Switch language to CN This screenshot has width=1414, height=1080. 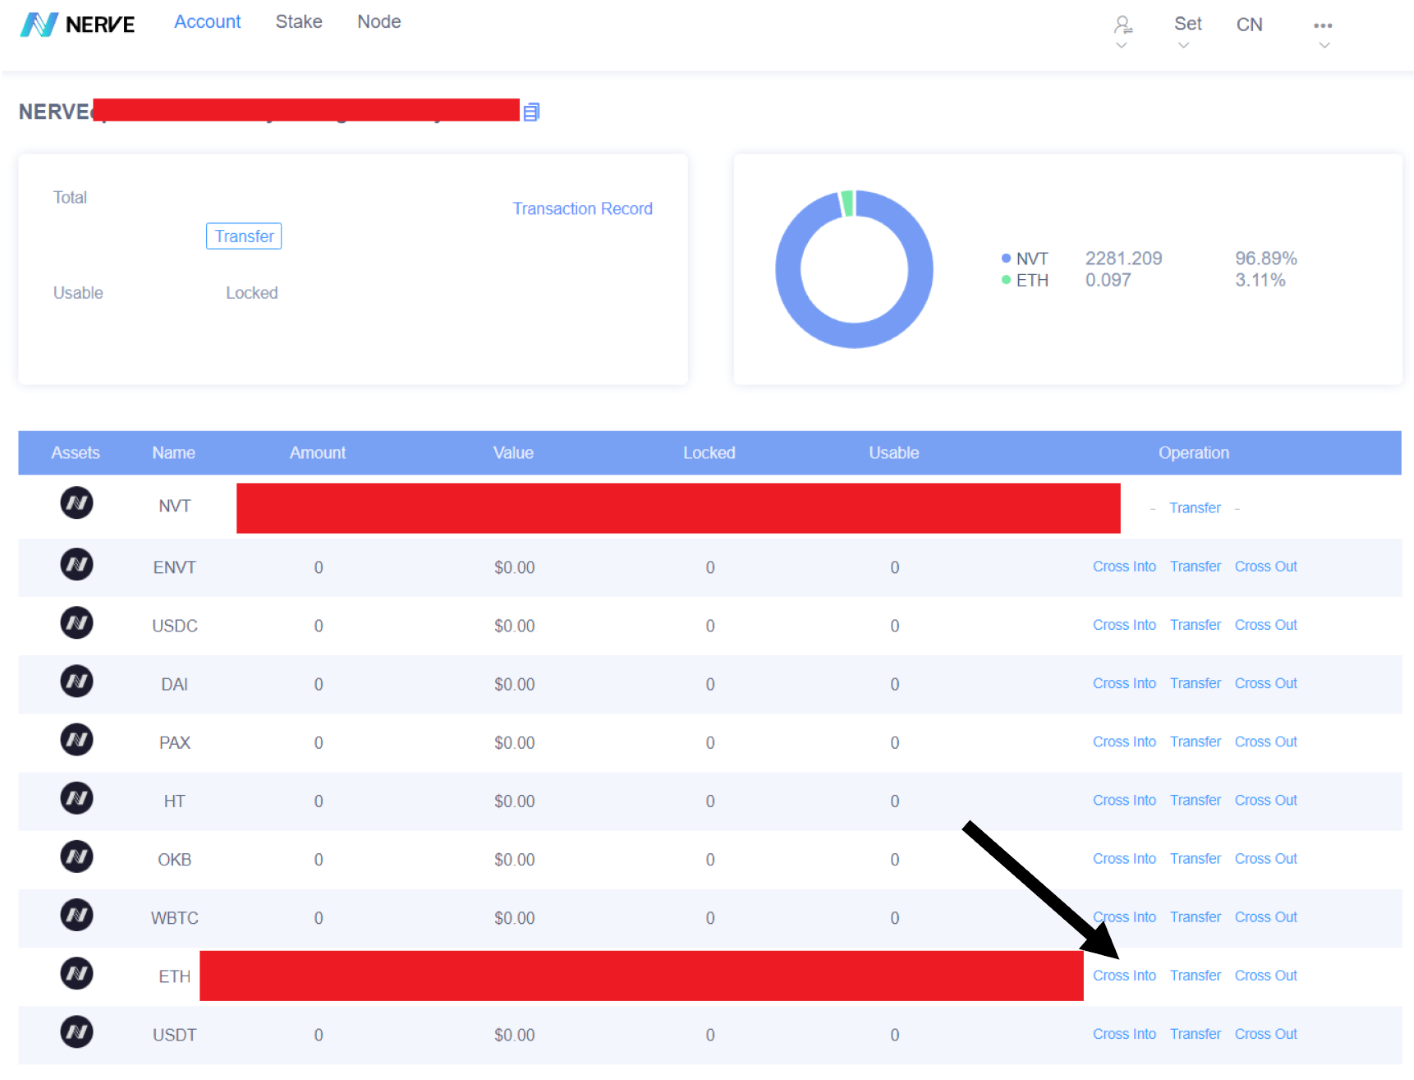pos(1249,25)
